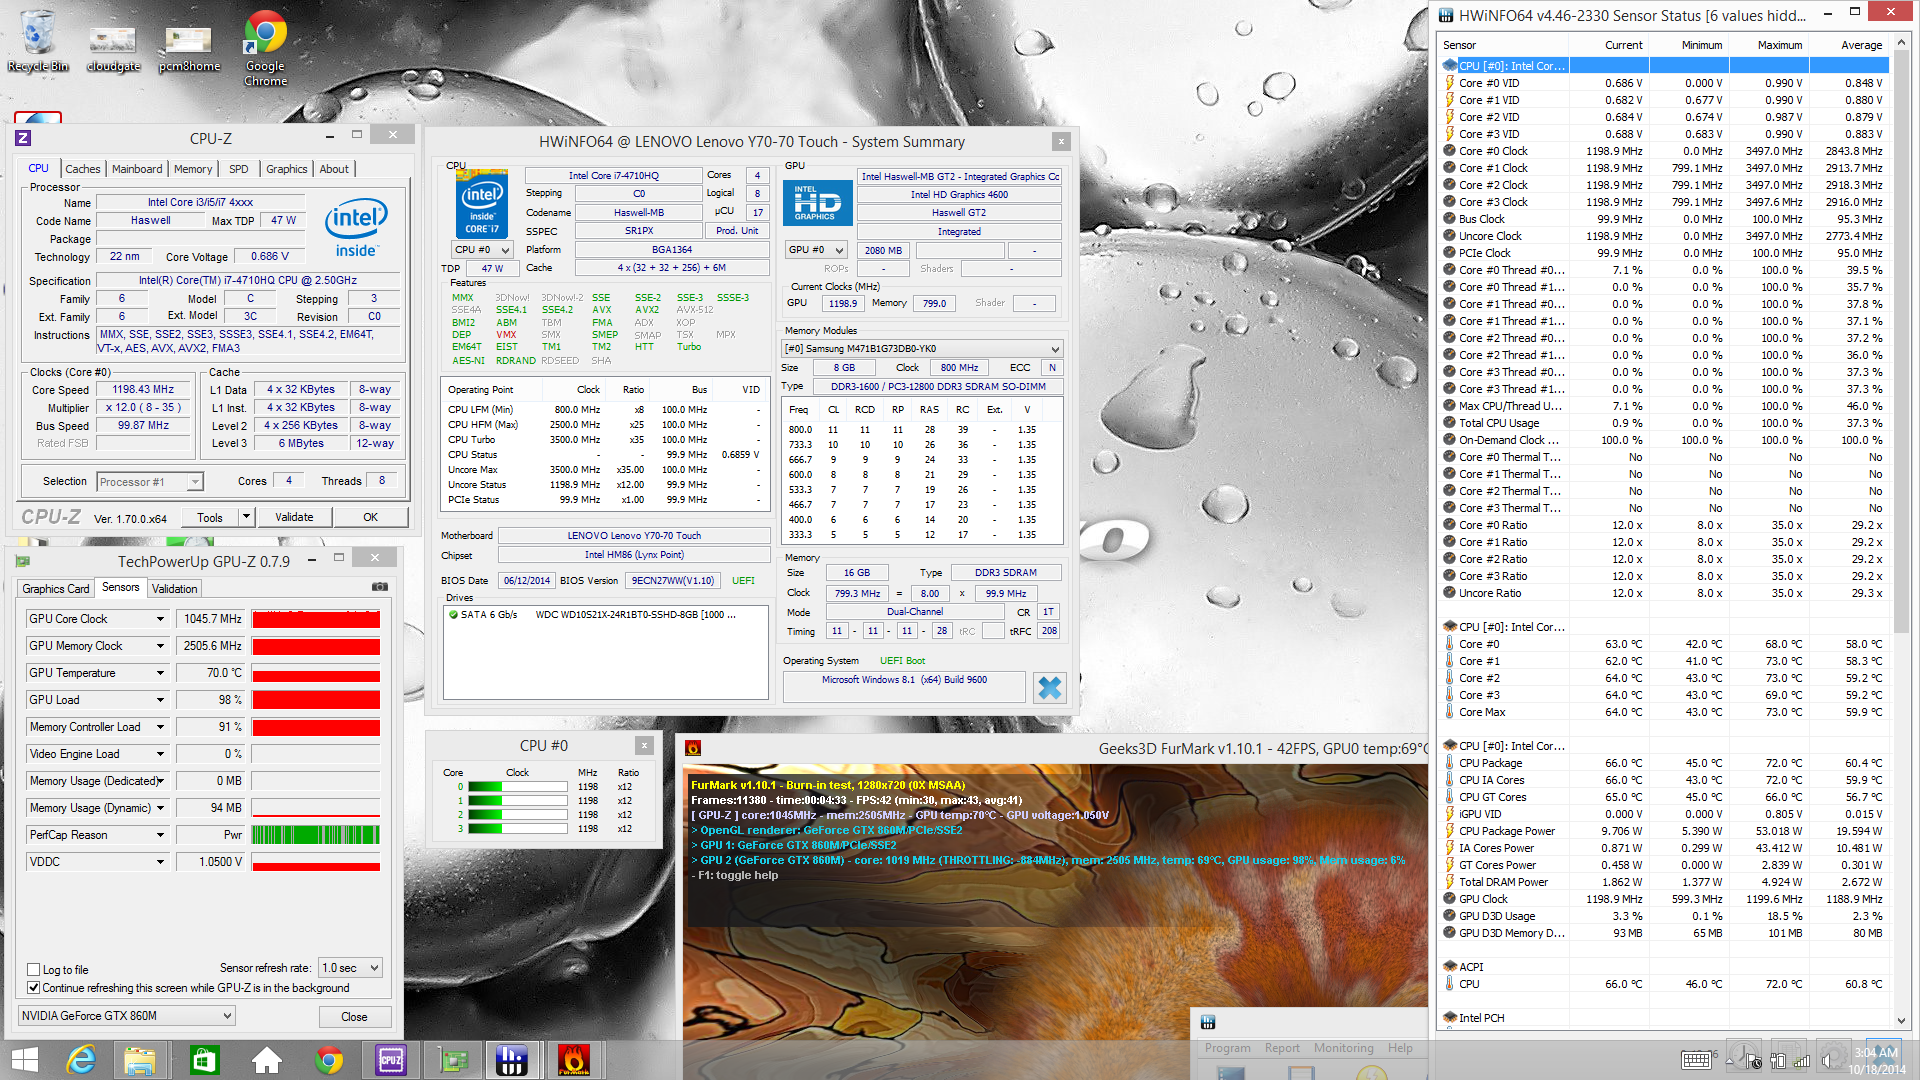1920x1080 pixels.
Task: Enable the Log to file checkbox
Action: pos(34,970)
